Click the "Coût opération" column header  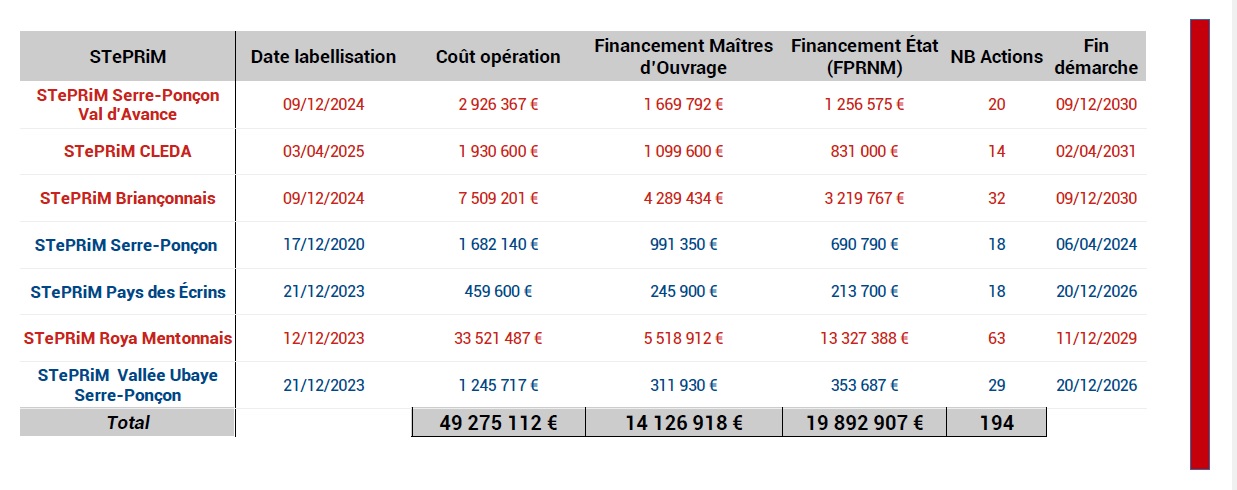tap(498, 57)
